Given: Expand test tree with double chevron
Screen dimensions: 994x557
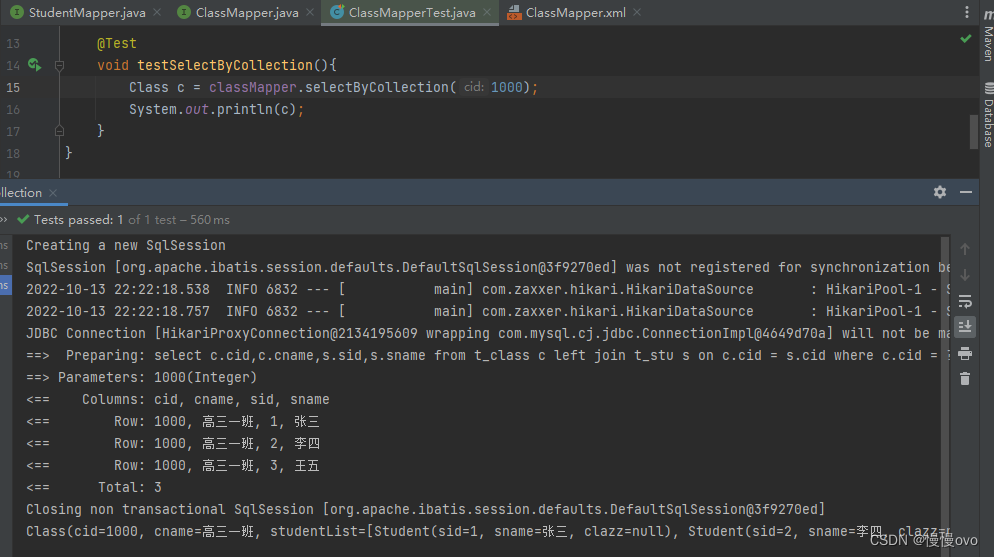Looking at the screenshot, I should [x=4, y=220].
